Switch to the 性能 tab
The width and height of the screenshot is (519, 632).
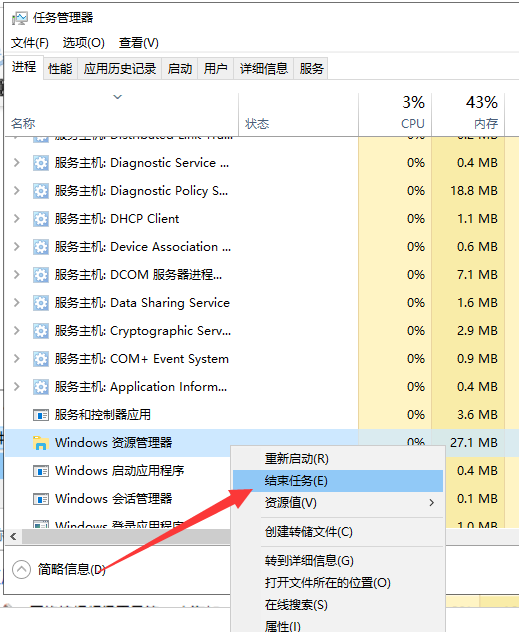pos(60,69)
